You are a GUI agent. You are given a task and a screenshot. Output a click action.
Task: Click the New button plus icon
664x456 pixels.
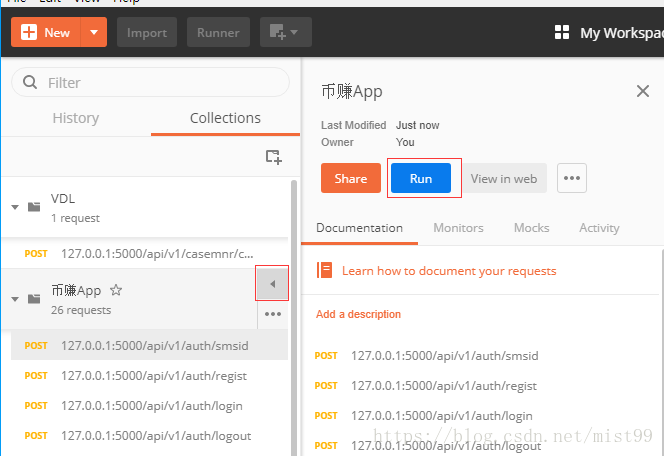pyautogui.click(x=29, y=32)
